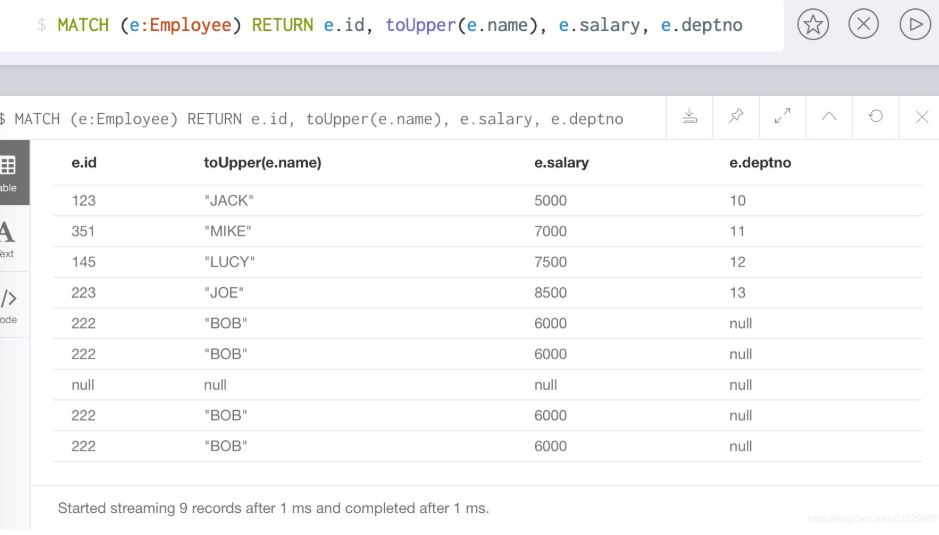
Task: Select the salary cell 7000
Action: pos(550,231)
